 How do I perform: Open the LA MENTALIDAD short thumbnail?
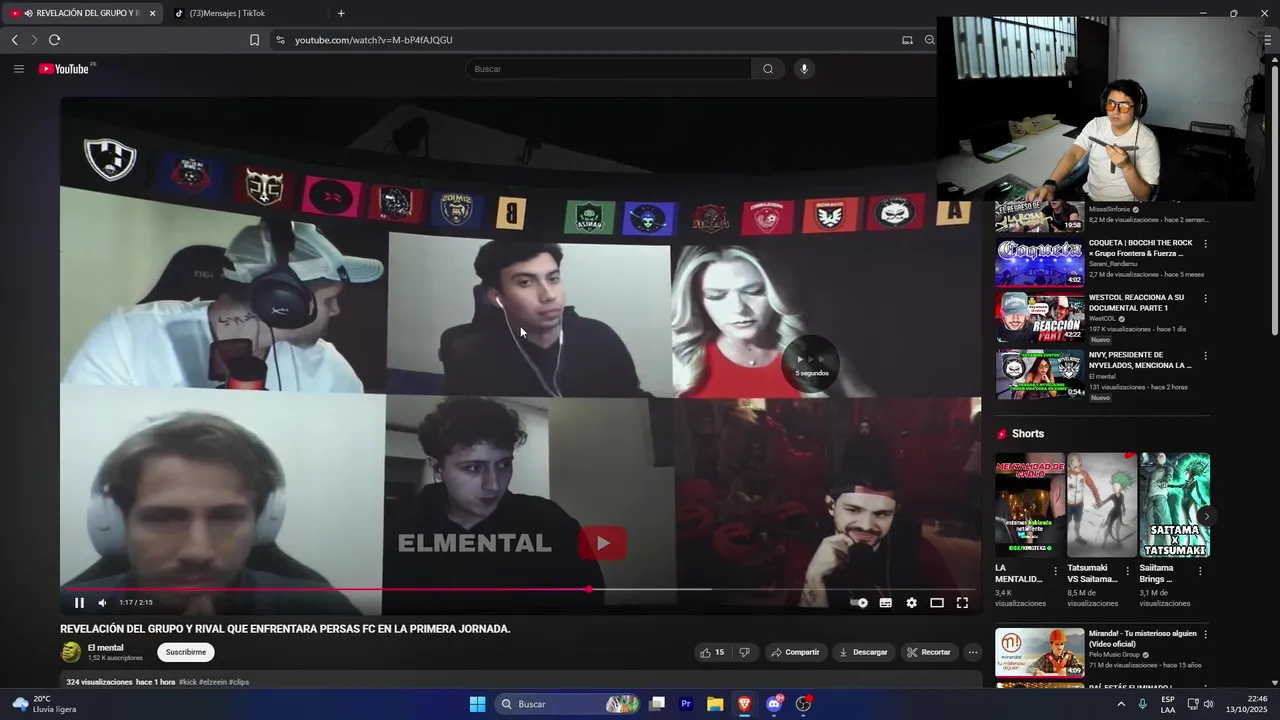[x=1030, y=505]
